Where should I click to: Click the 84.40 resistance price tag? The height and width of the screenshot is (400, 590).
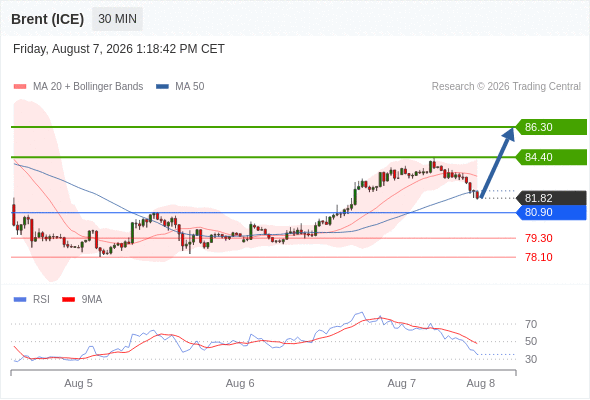tap(551, 157)
